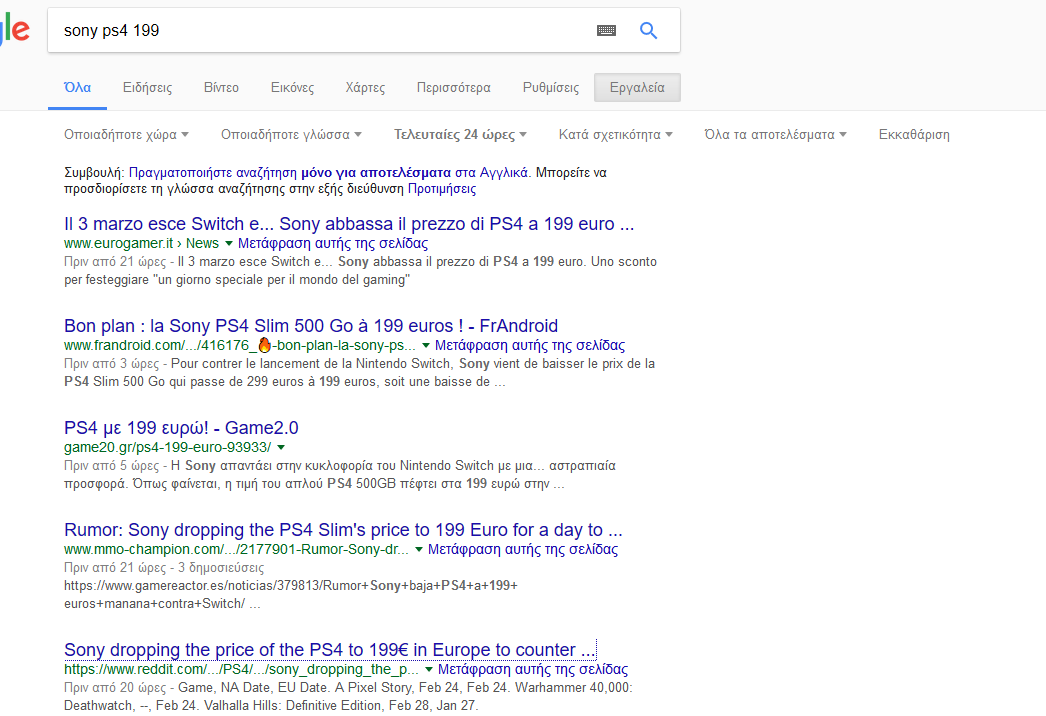Viewport: 1046px width, 716px height.
Task: Click Εκκαθάριση to clear filters
Action: coord(914,134)
